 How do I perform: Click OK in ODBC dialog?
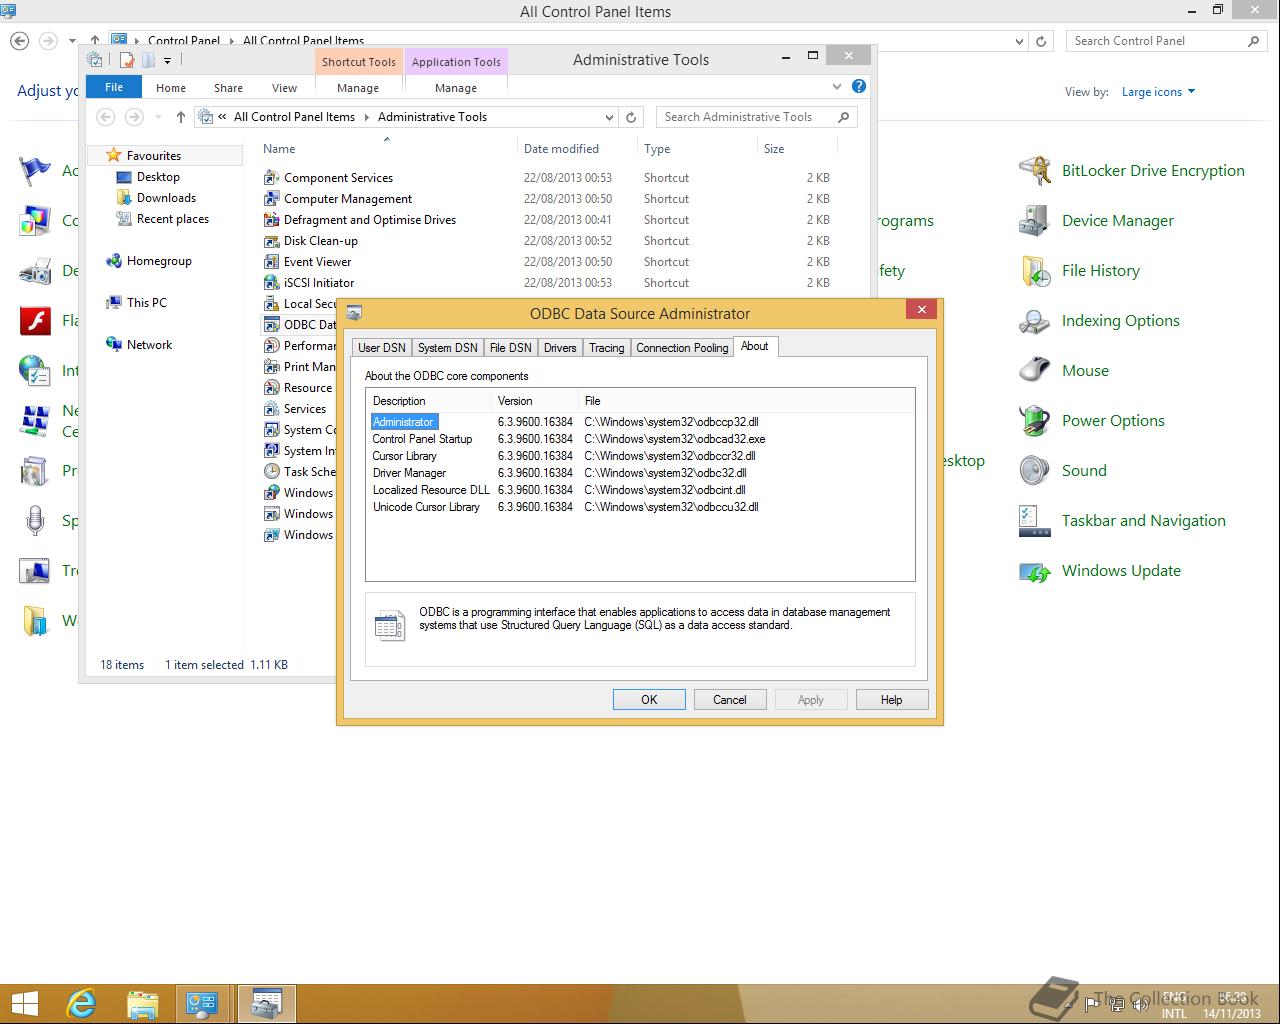click(649, 700)
